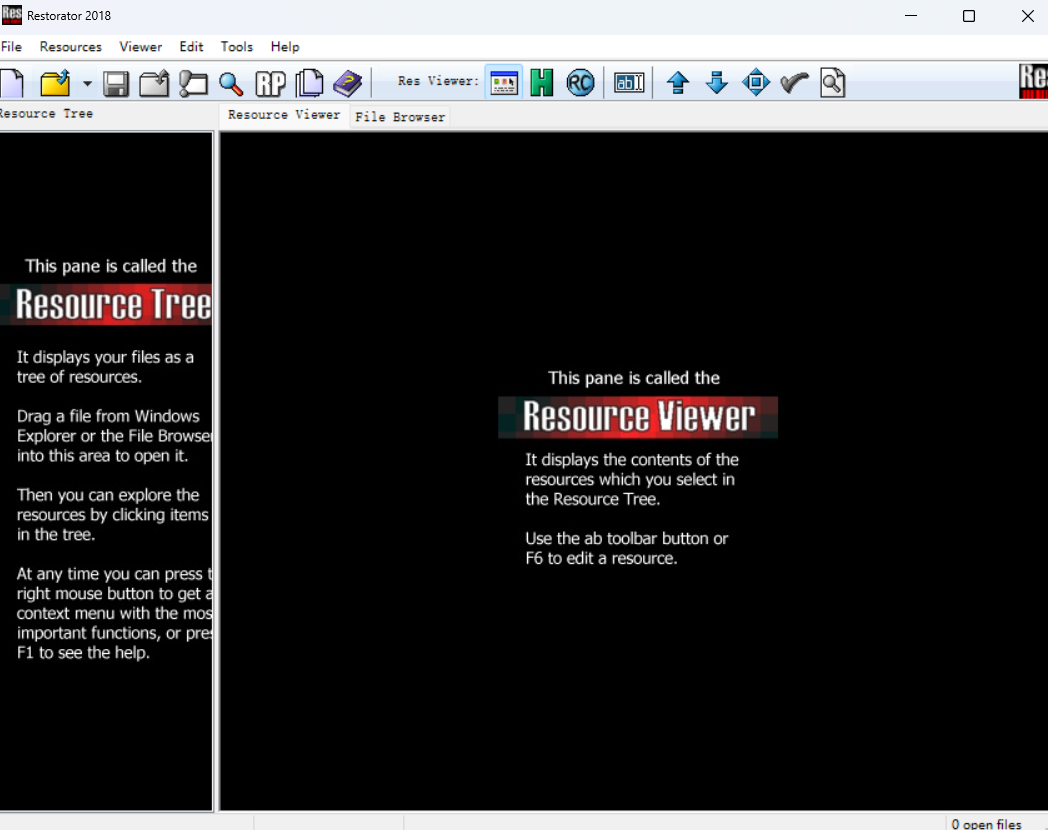Click the Restorator logo at toolbar right
The height and width of the screenshot is (830, 1048).
coord(1033,82)
